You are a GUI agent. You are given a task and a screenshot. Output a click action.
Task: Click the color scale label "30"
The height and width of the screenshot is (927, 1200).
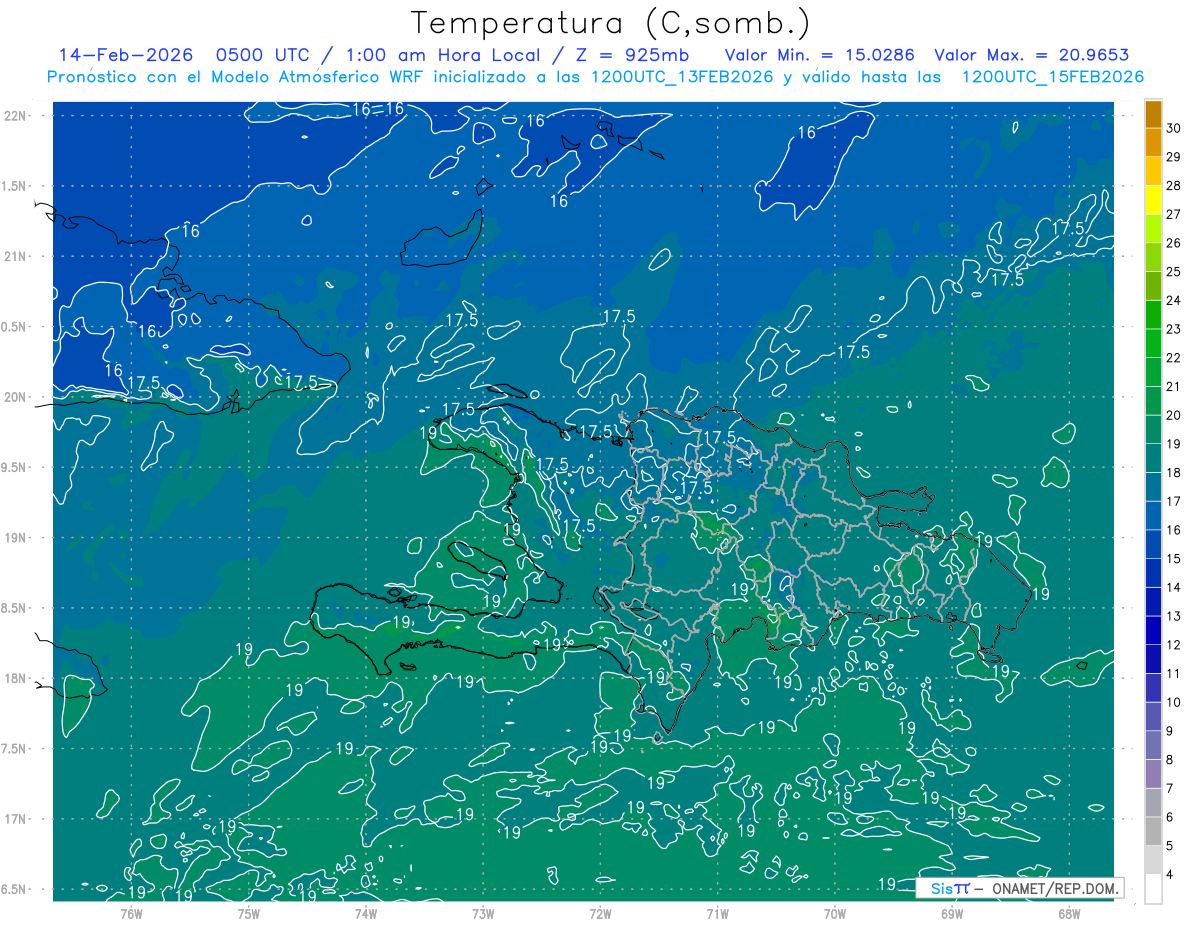1174,129
